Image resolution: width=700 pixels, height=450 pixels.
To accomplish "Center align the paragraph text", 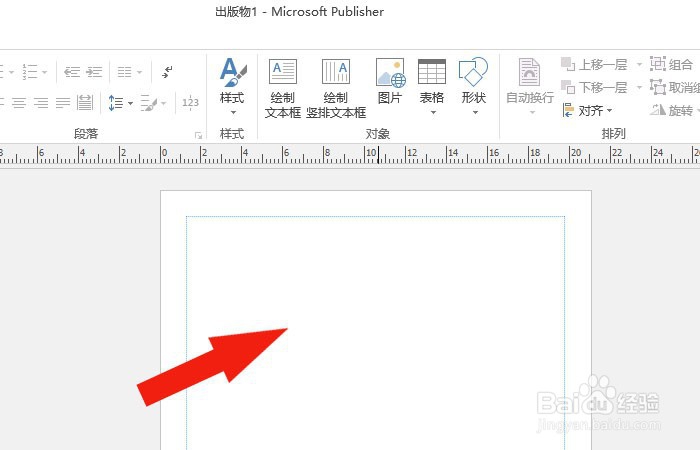I will coord(19,103).
